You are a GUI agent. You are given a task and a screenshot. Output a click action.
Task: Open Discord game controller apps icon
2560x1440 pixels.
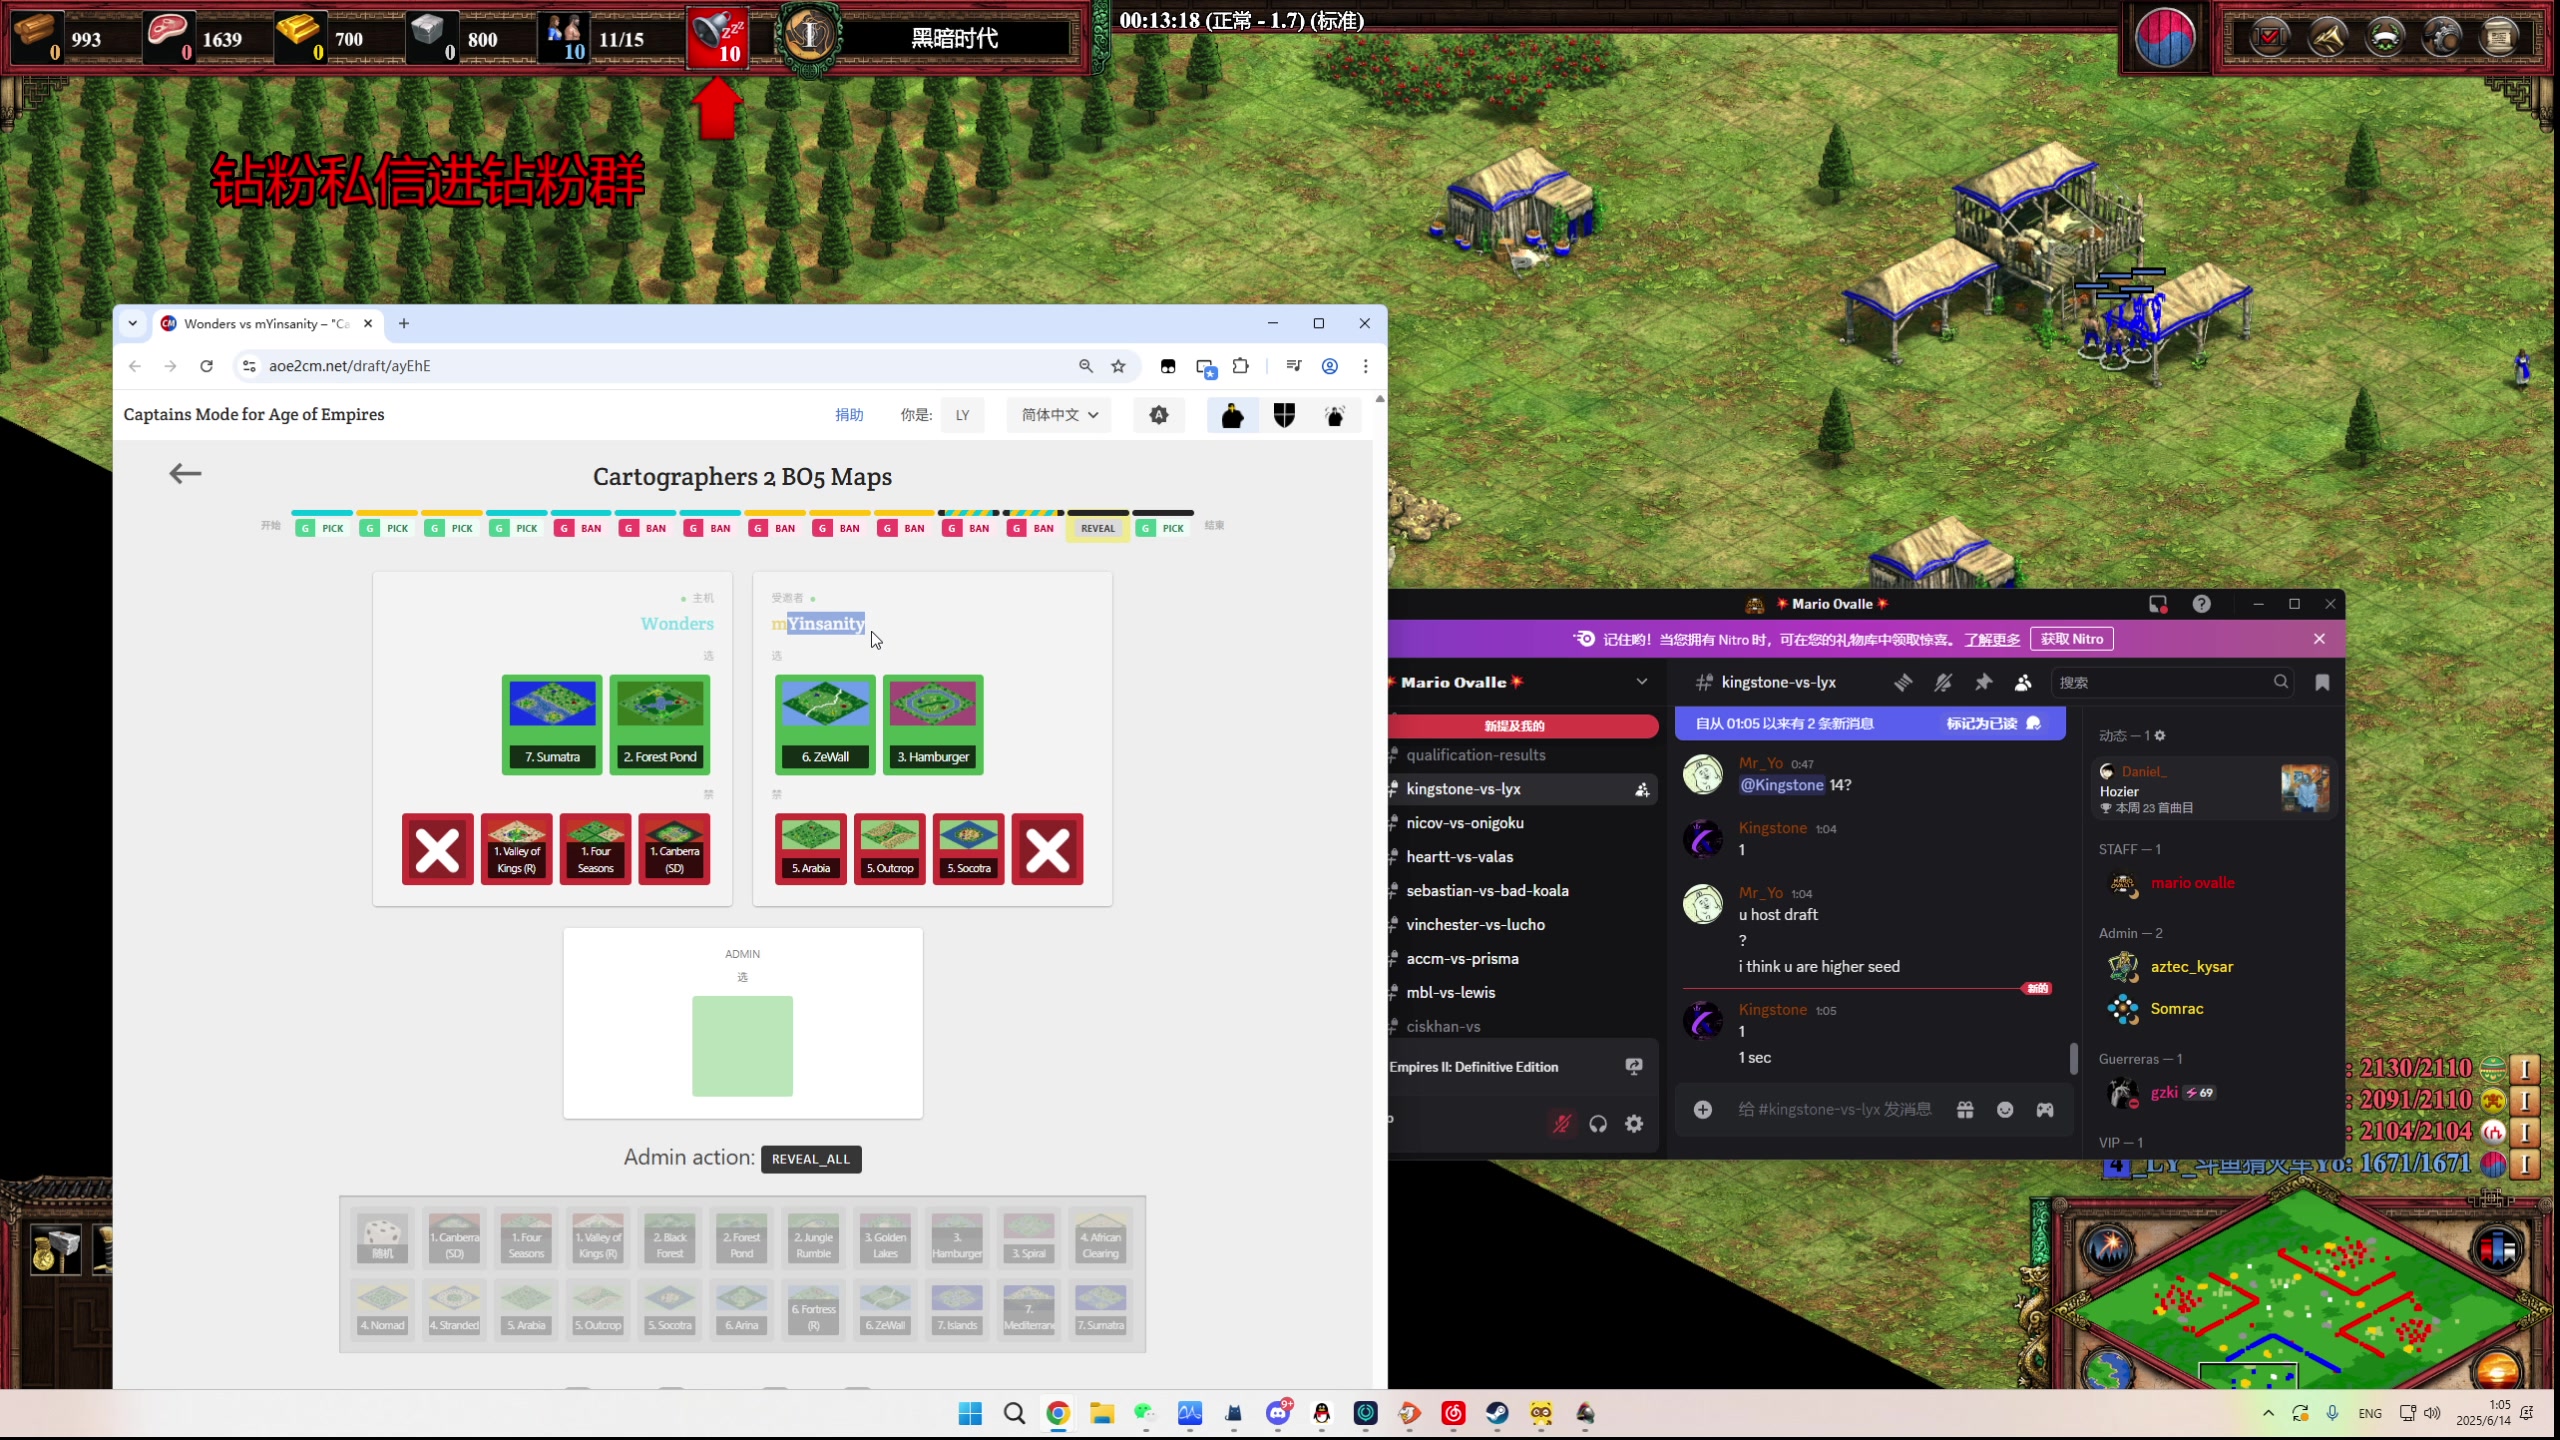(x=2045, y=1109)
